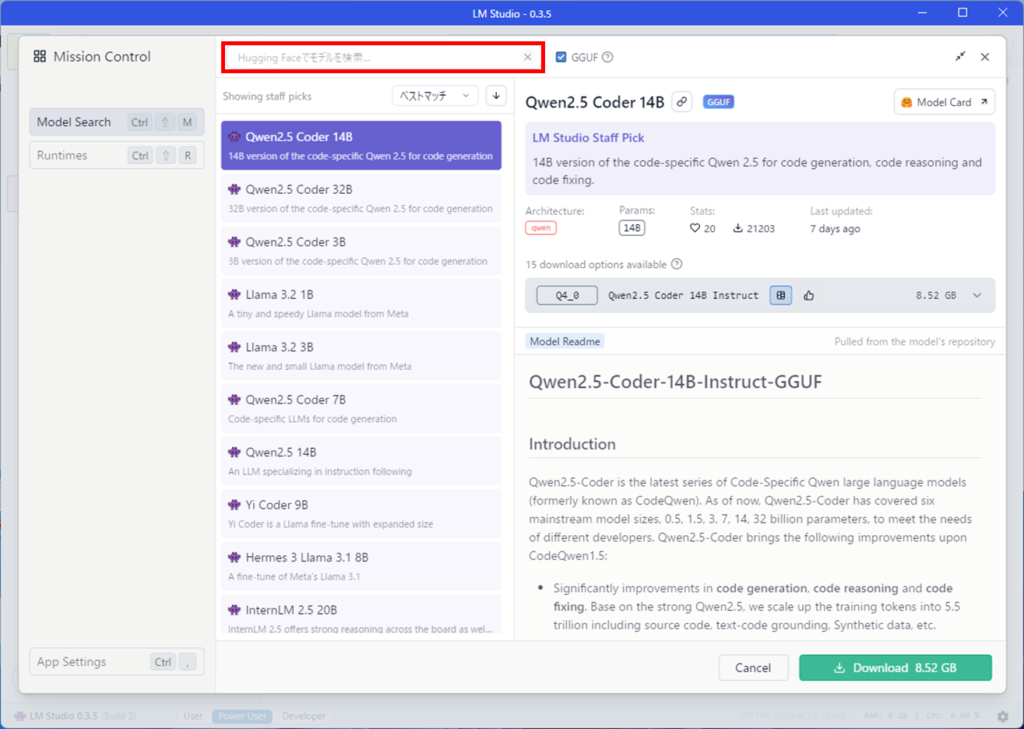Click the Mission Control grid icon
Viewport: 1024px width, 729px height.
pyautogui.click(x=40, y=57)
